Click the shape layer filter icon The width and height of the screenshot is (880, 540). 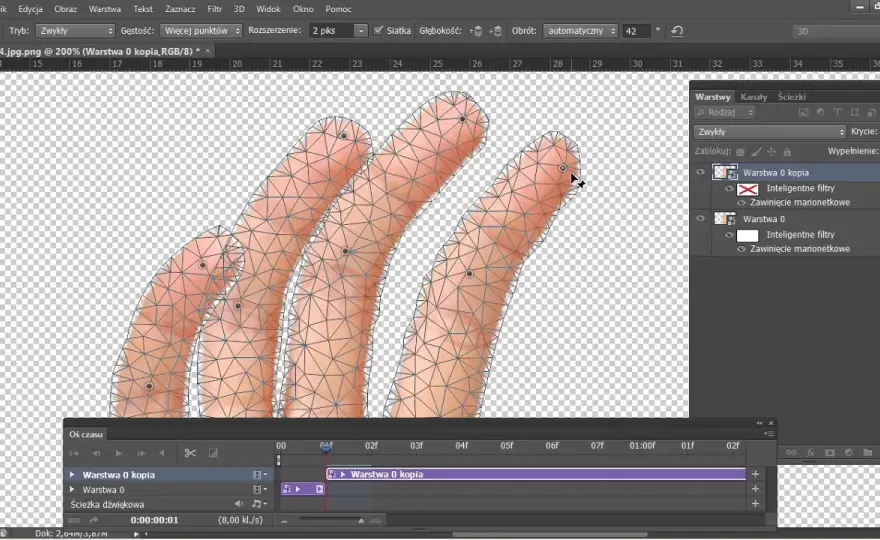point(854,112)
